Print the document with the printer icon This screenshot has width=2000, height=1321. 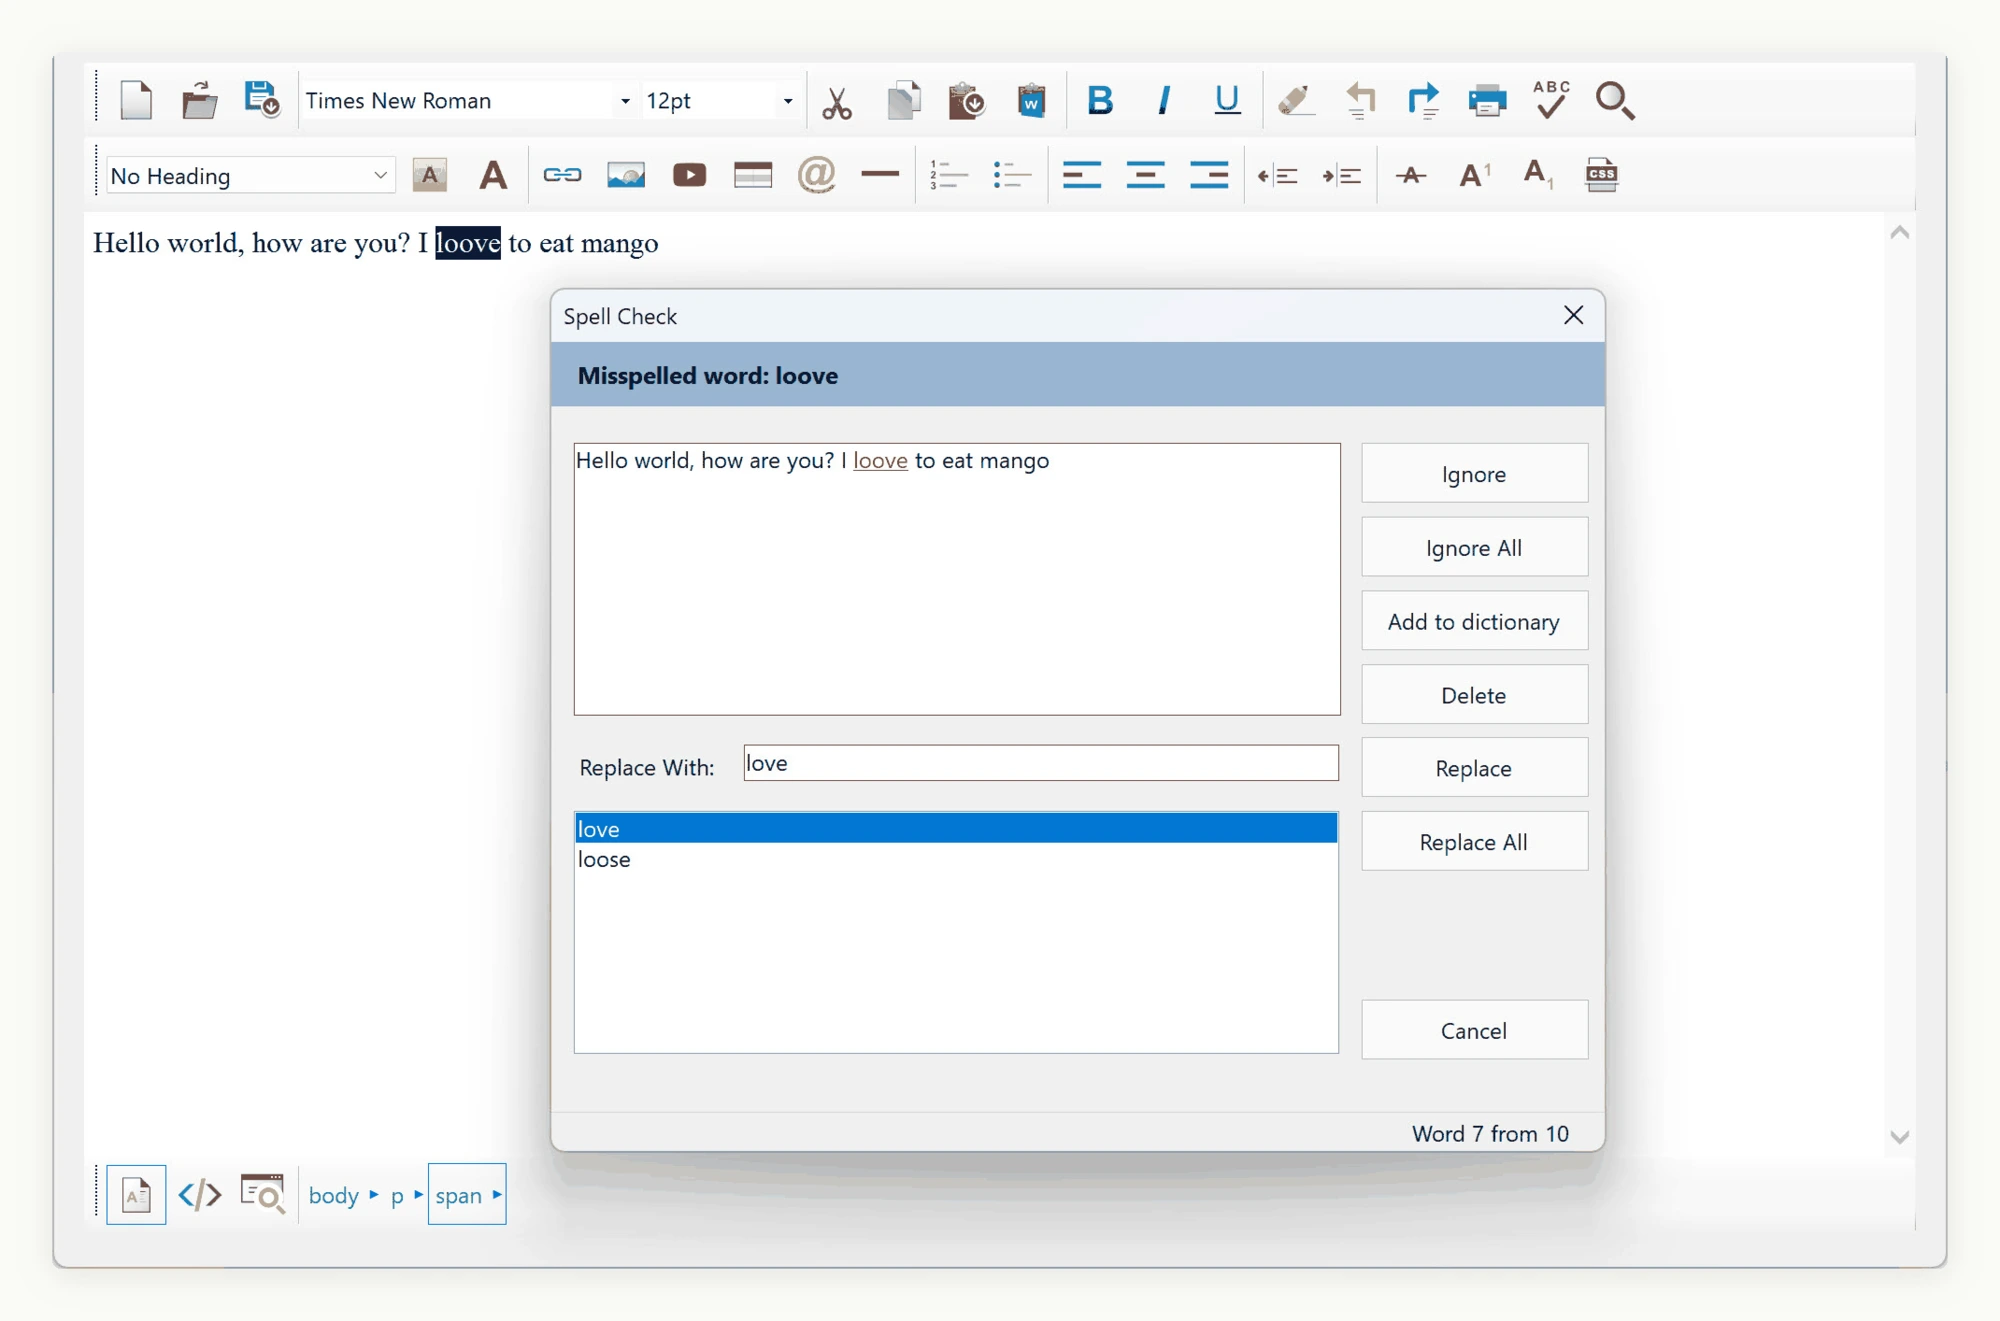tap(1487, 100)
